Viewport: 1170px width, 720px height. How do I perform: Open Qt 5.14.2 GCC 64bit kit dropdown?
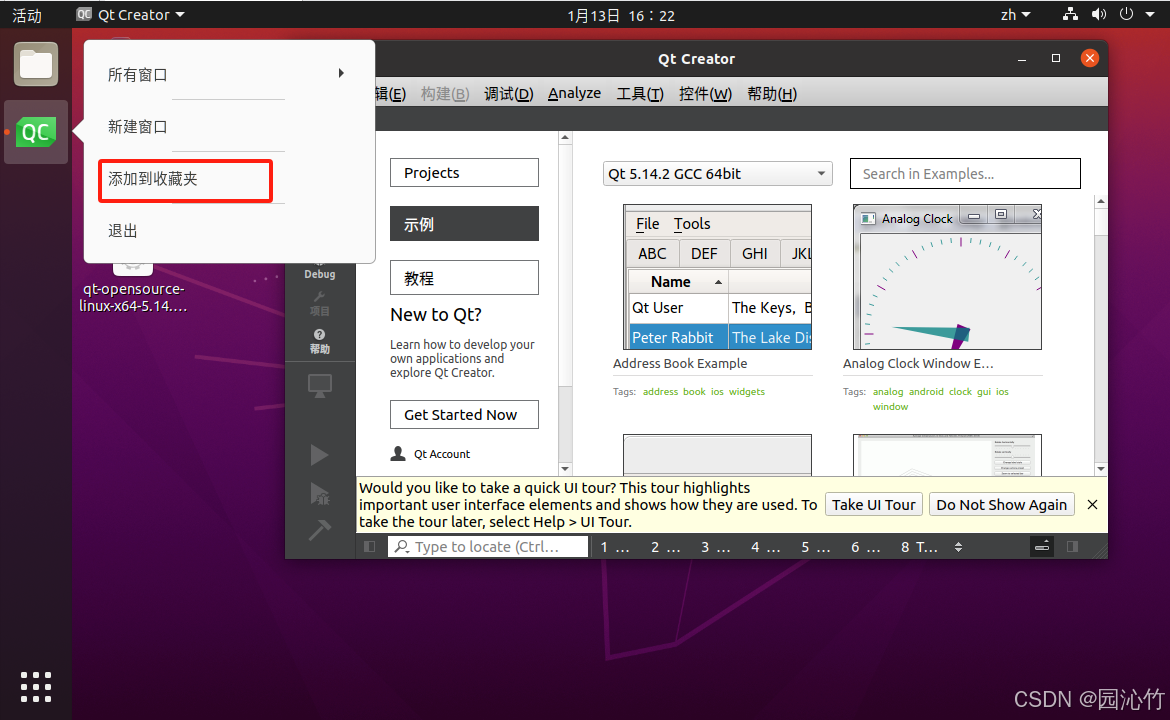click(717, 174)
